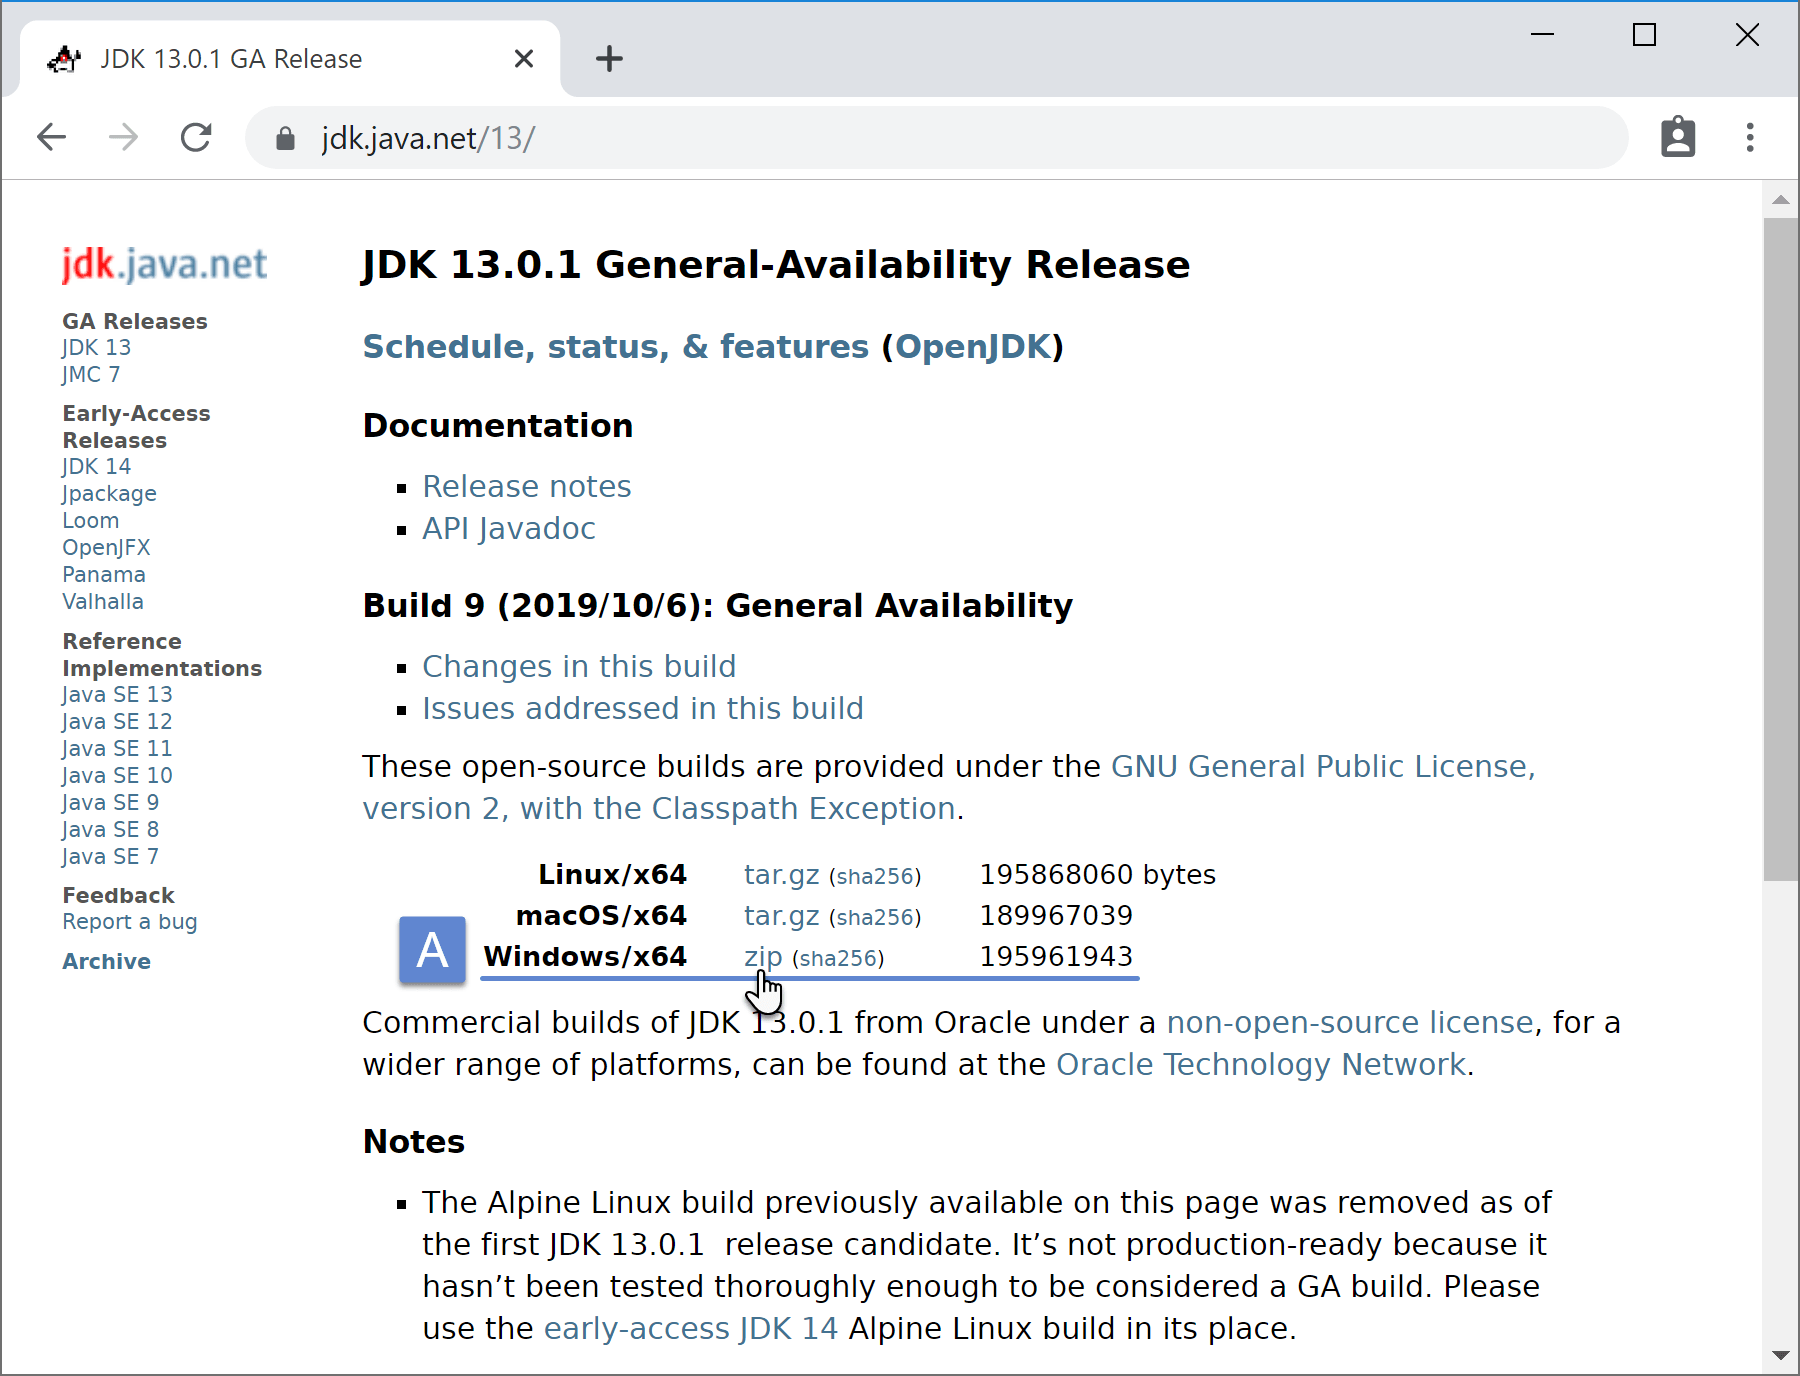Viewport: 1800px width, 1376px height.
Task: Go back with the browser back arrow
Action: click(x=51, y=137)
